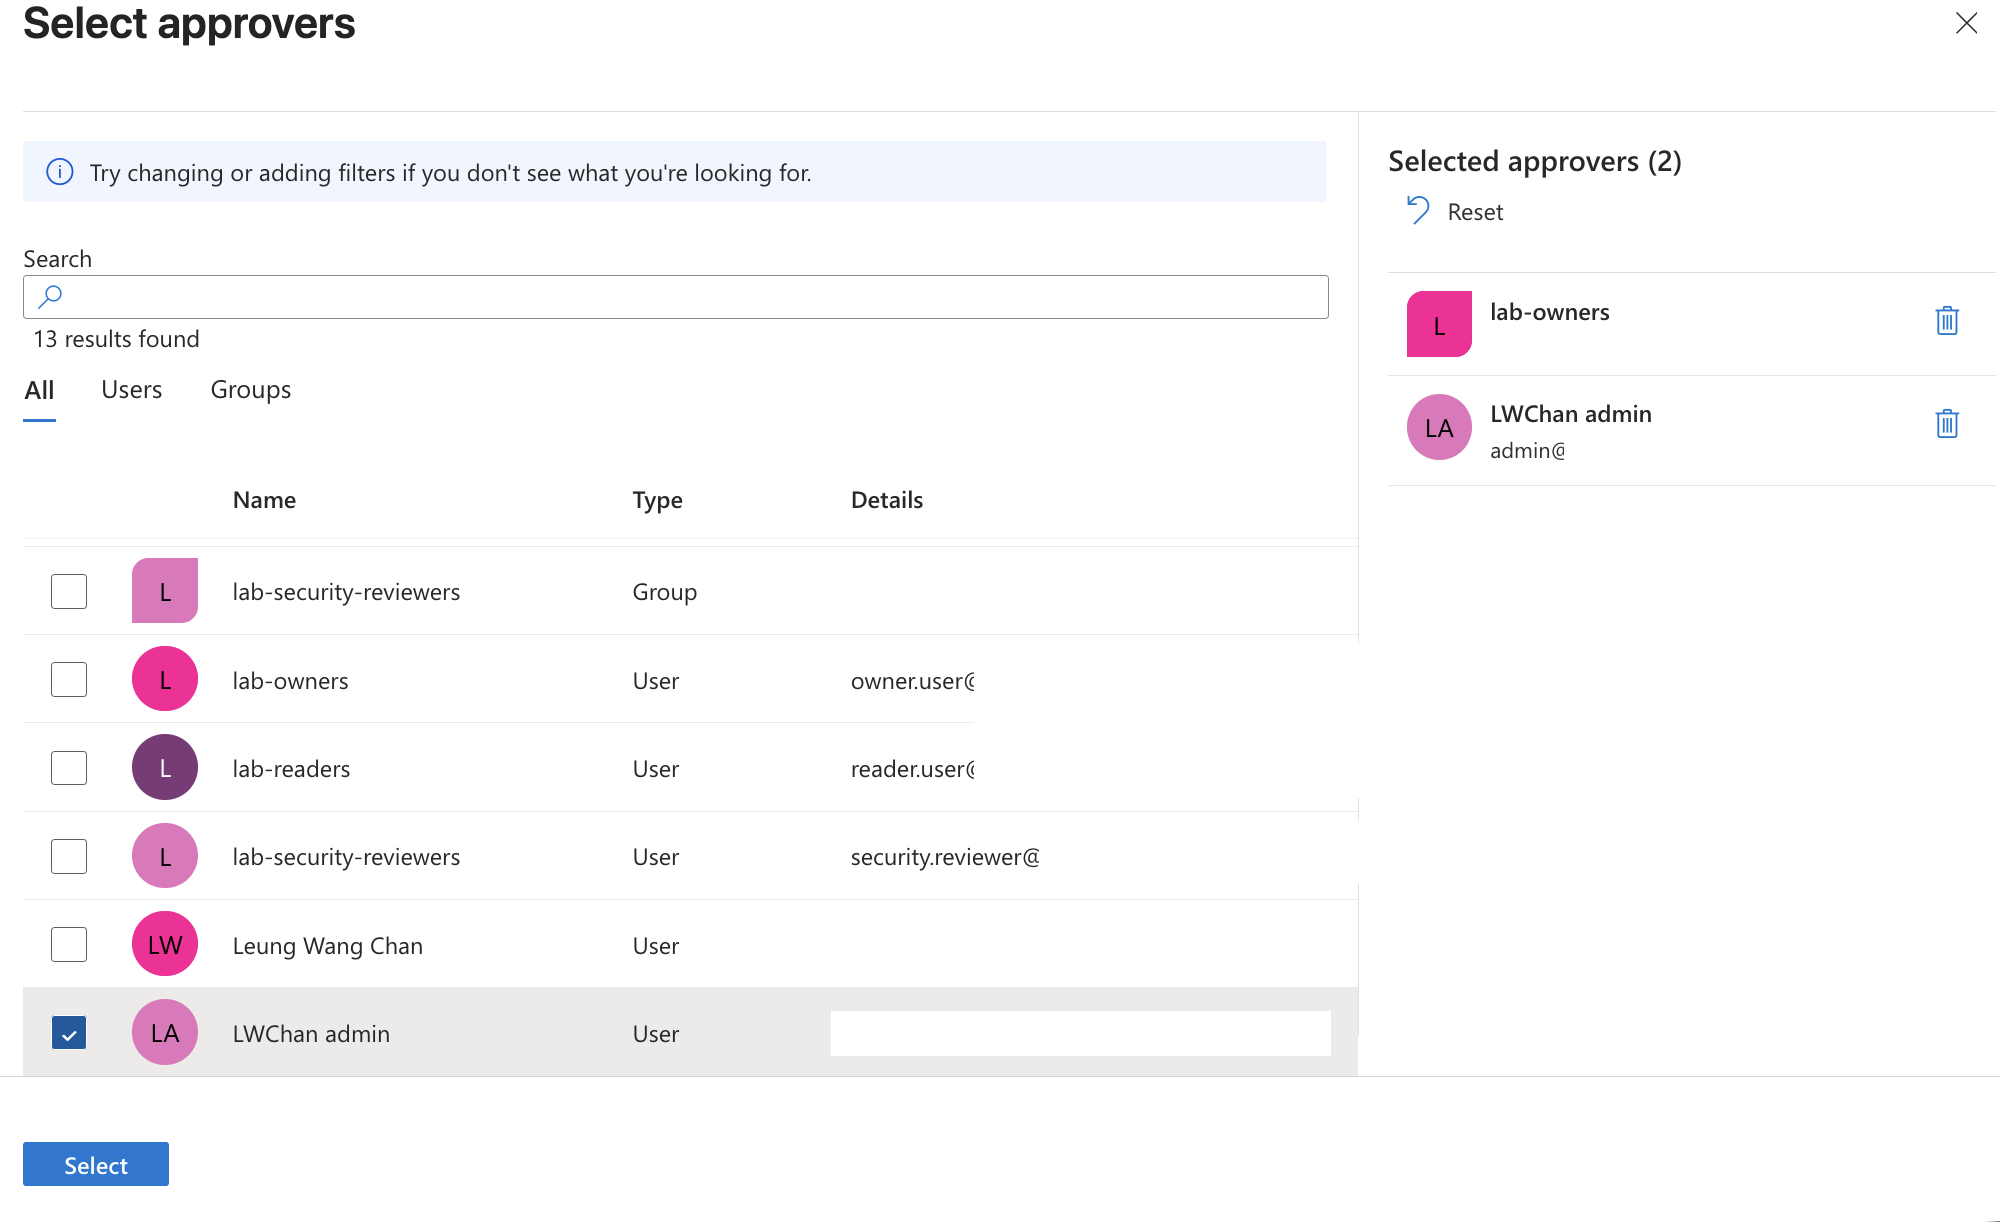Click the User type cell for LWChan admin
Screen dimensions: 2000x1222
point(655,1034)
